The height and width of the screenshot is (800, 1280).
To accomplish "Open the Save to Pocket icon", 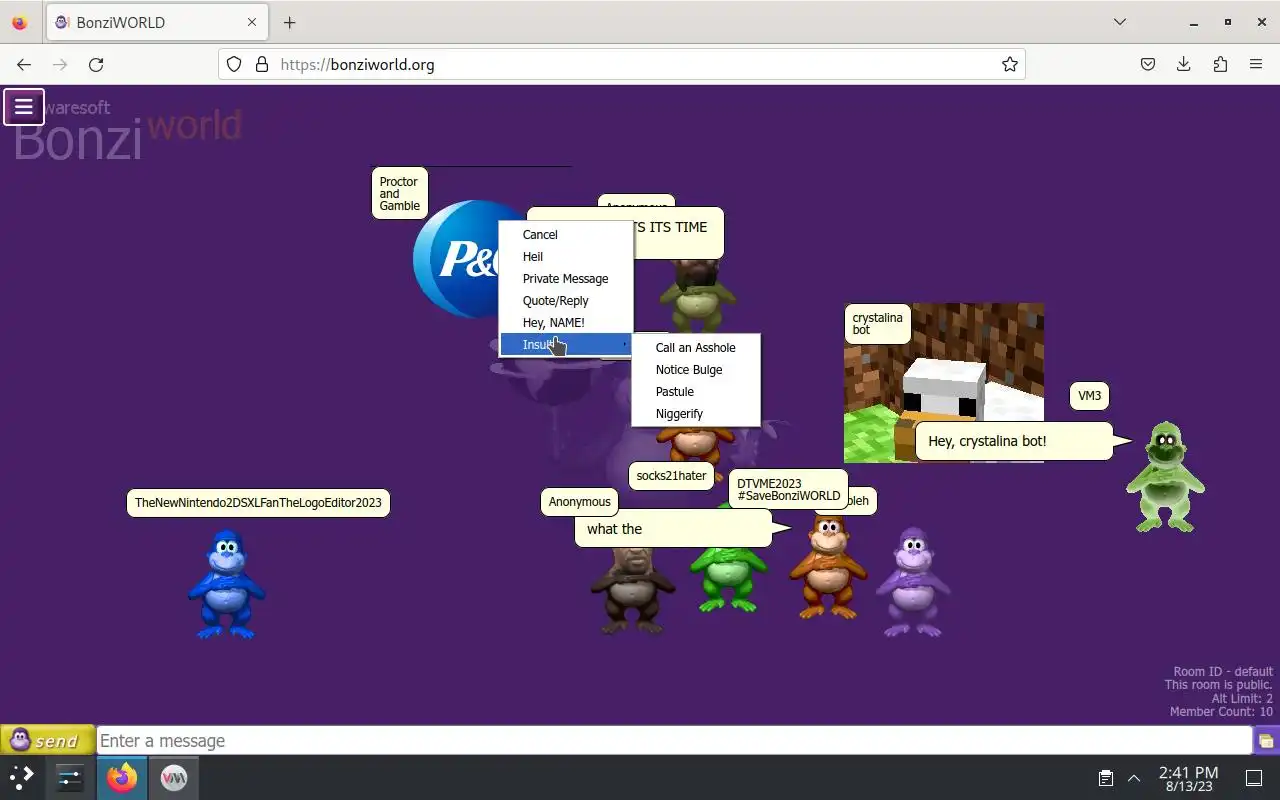I will coord(1148,64).
